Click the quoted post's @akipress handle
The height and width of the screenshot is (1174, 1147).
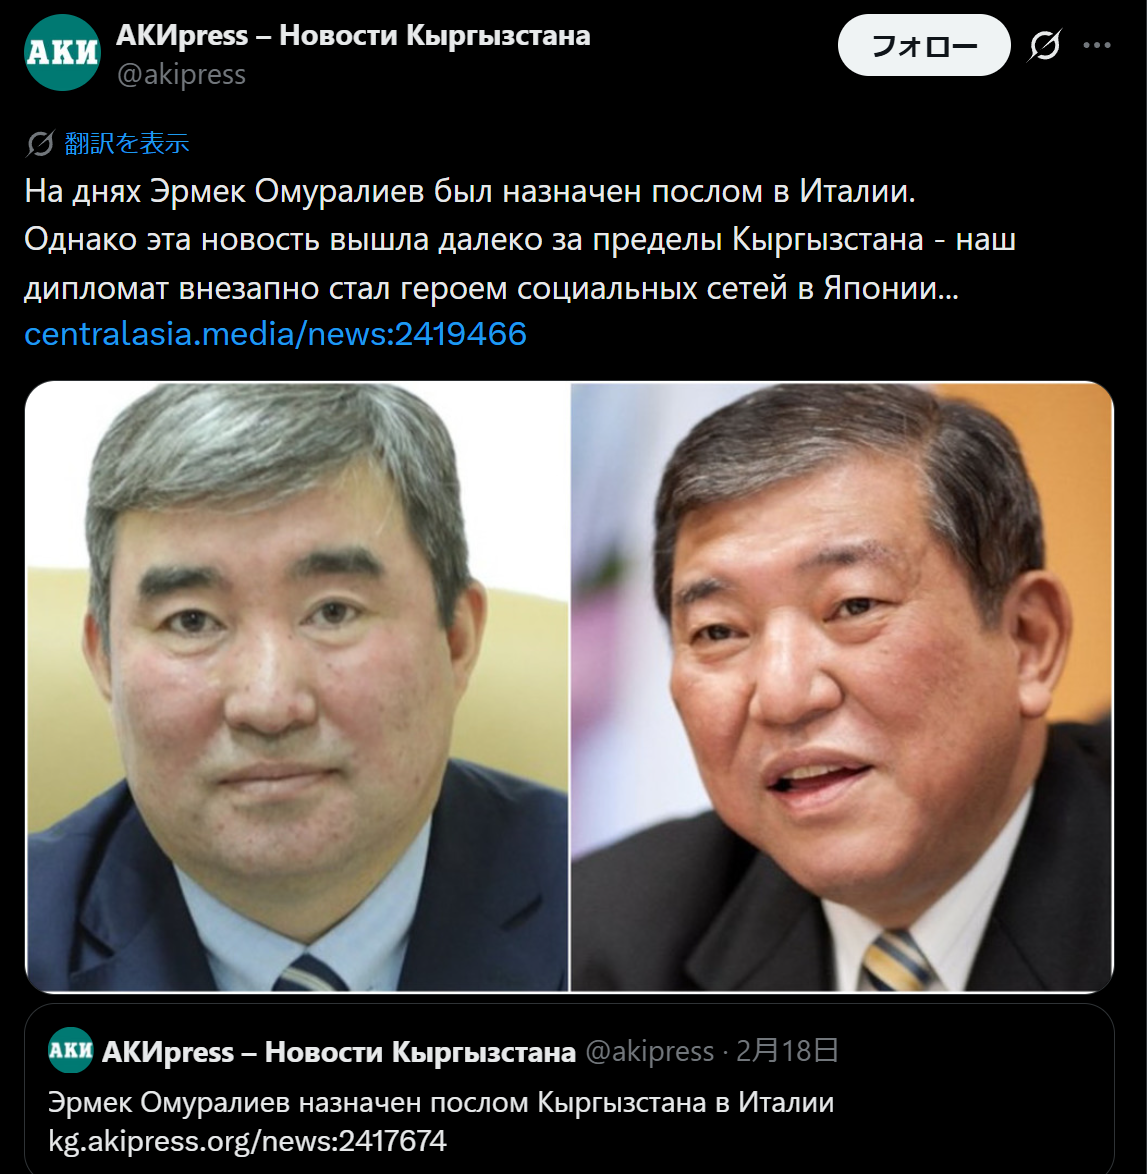click(650, 1052)
